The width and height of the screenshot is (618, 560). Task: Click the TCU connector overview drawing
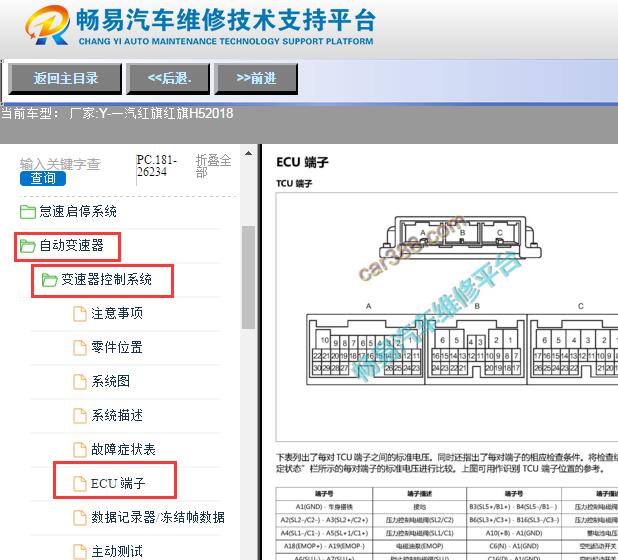pyautogui.click(x=460, y=237)
